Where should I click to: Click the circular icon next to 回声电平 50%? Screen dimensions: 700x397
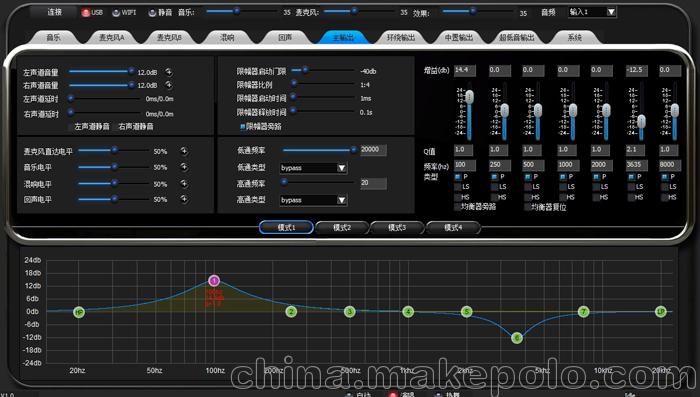pos(184,199)
